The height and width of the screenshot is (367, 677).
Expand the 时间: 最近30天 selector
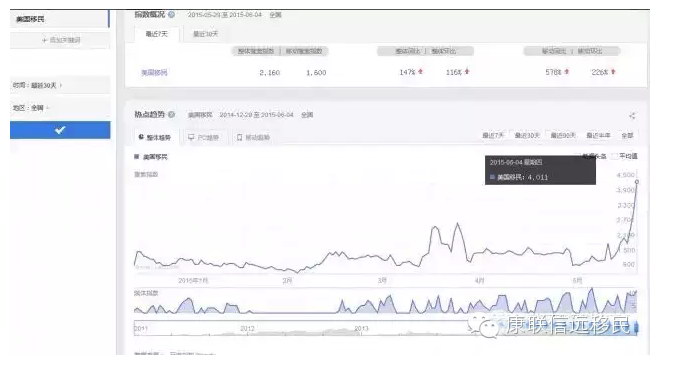(x=60, y=85)
